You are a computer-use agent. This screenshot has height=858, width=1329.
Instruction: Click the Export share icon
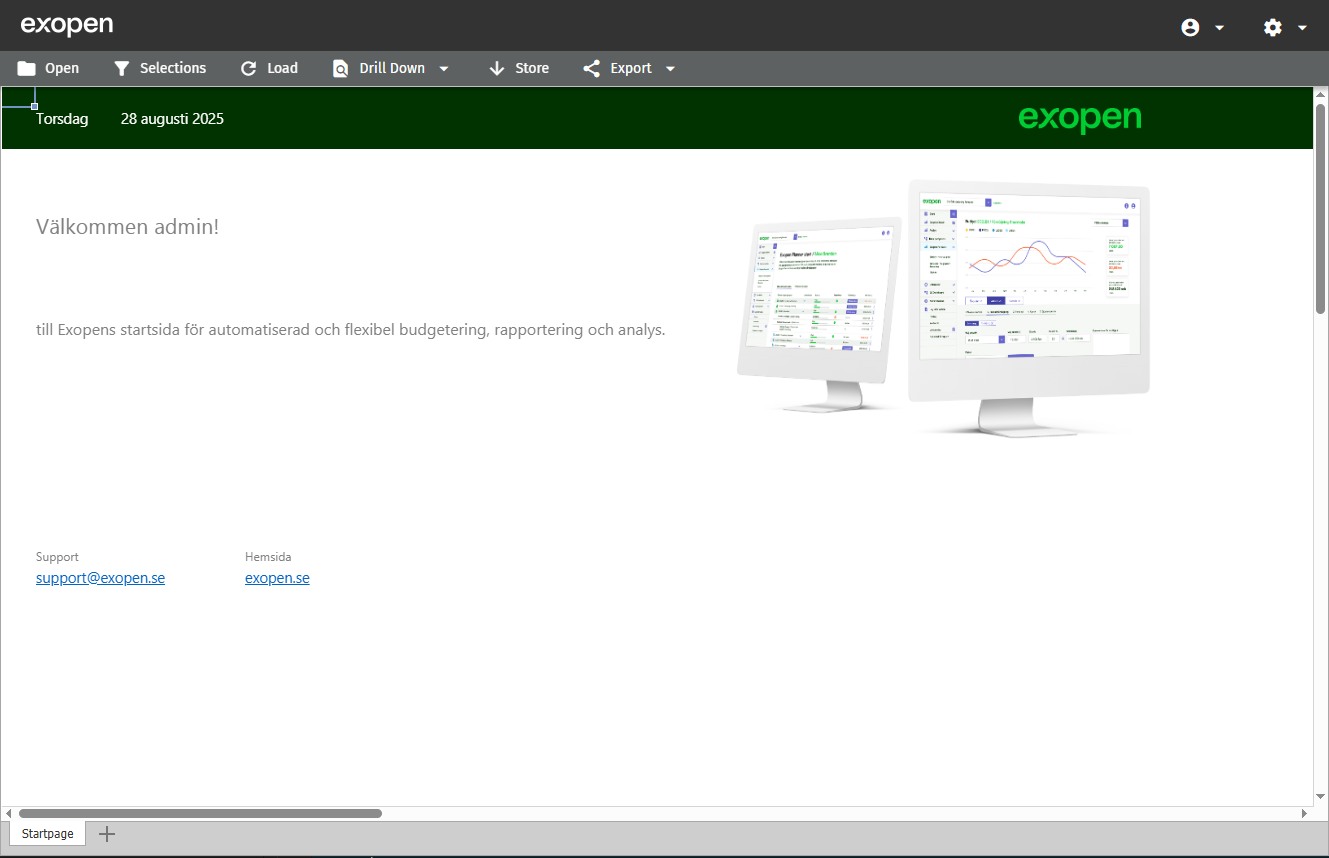(592, 68)
